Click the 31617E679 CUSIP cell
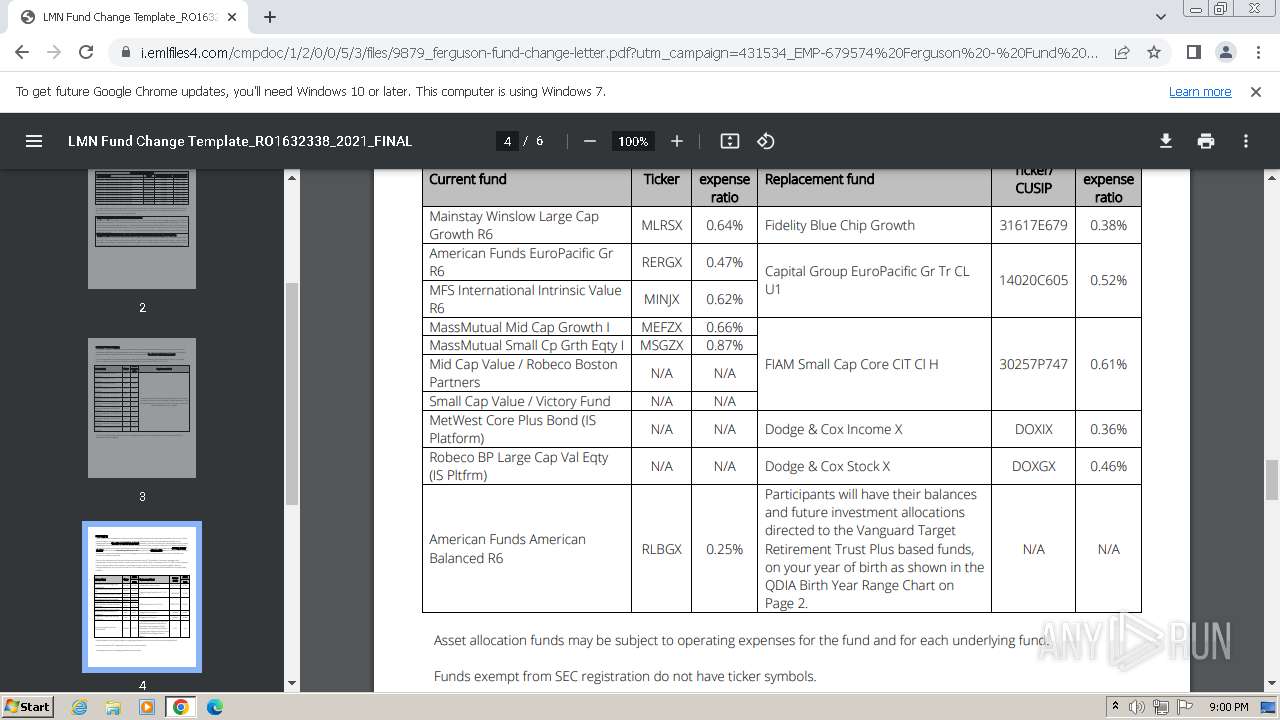Viewport: 1280px width, 720px height. [1033, 225]
